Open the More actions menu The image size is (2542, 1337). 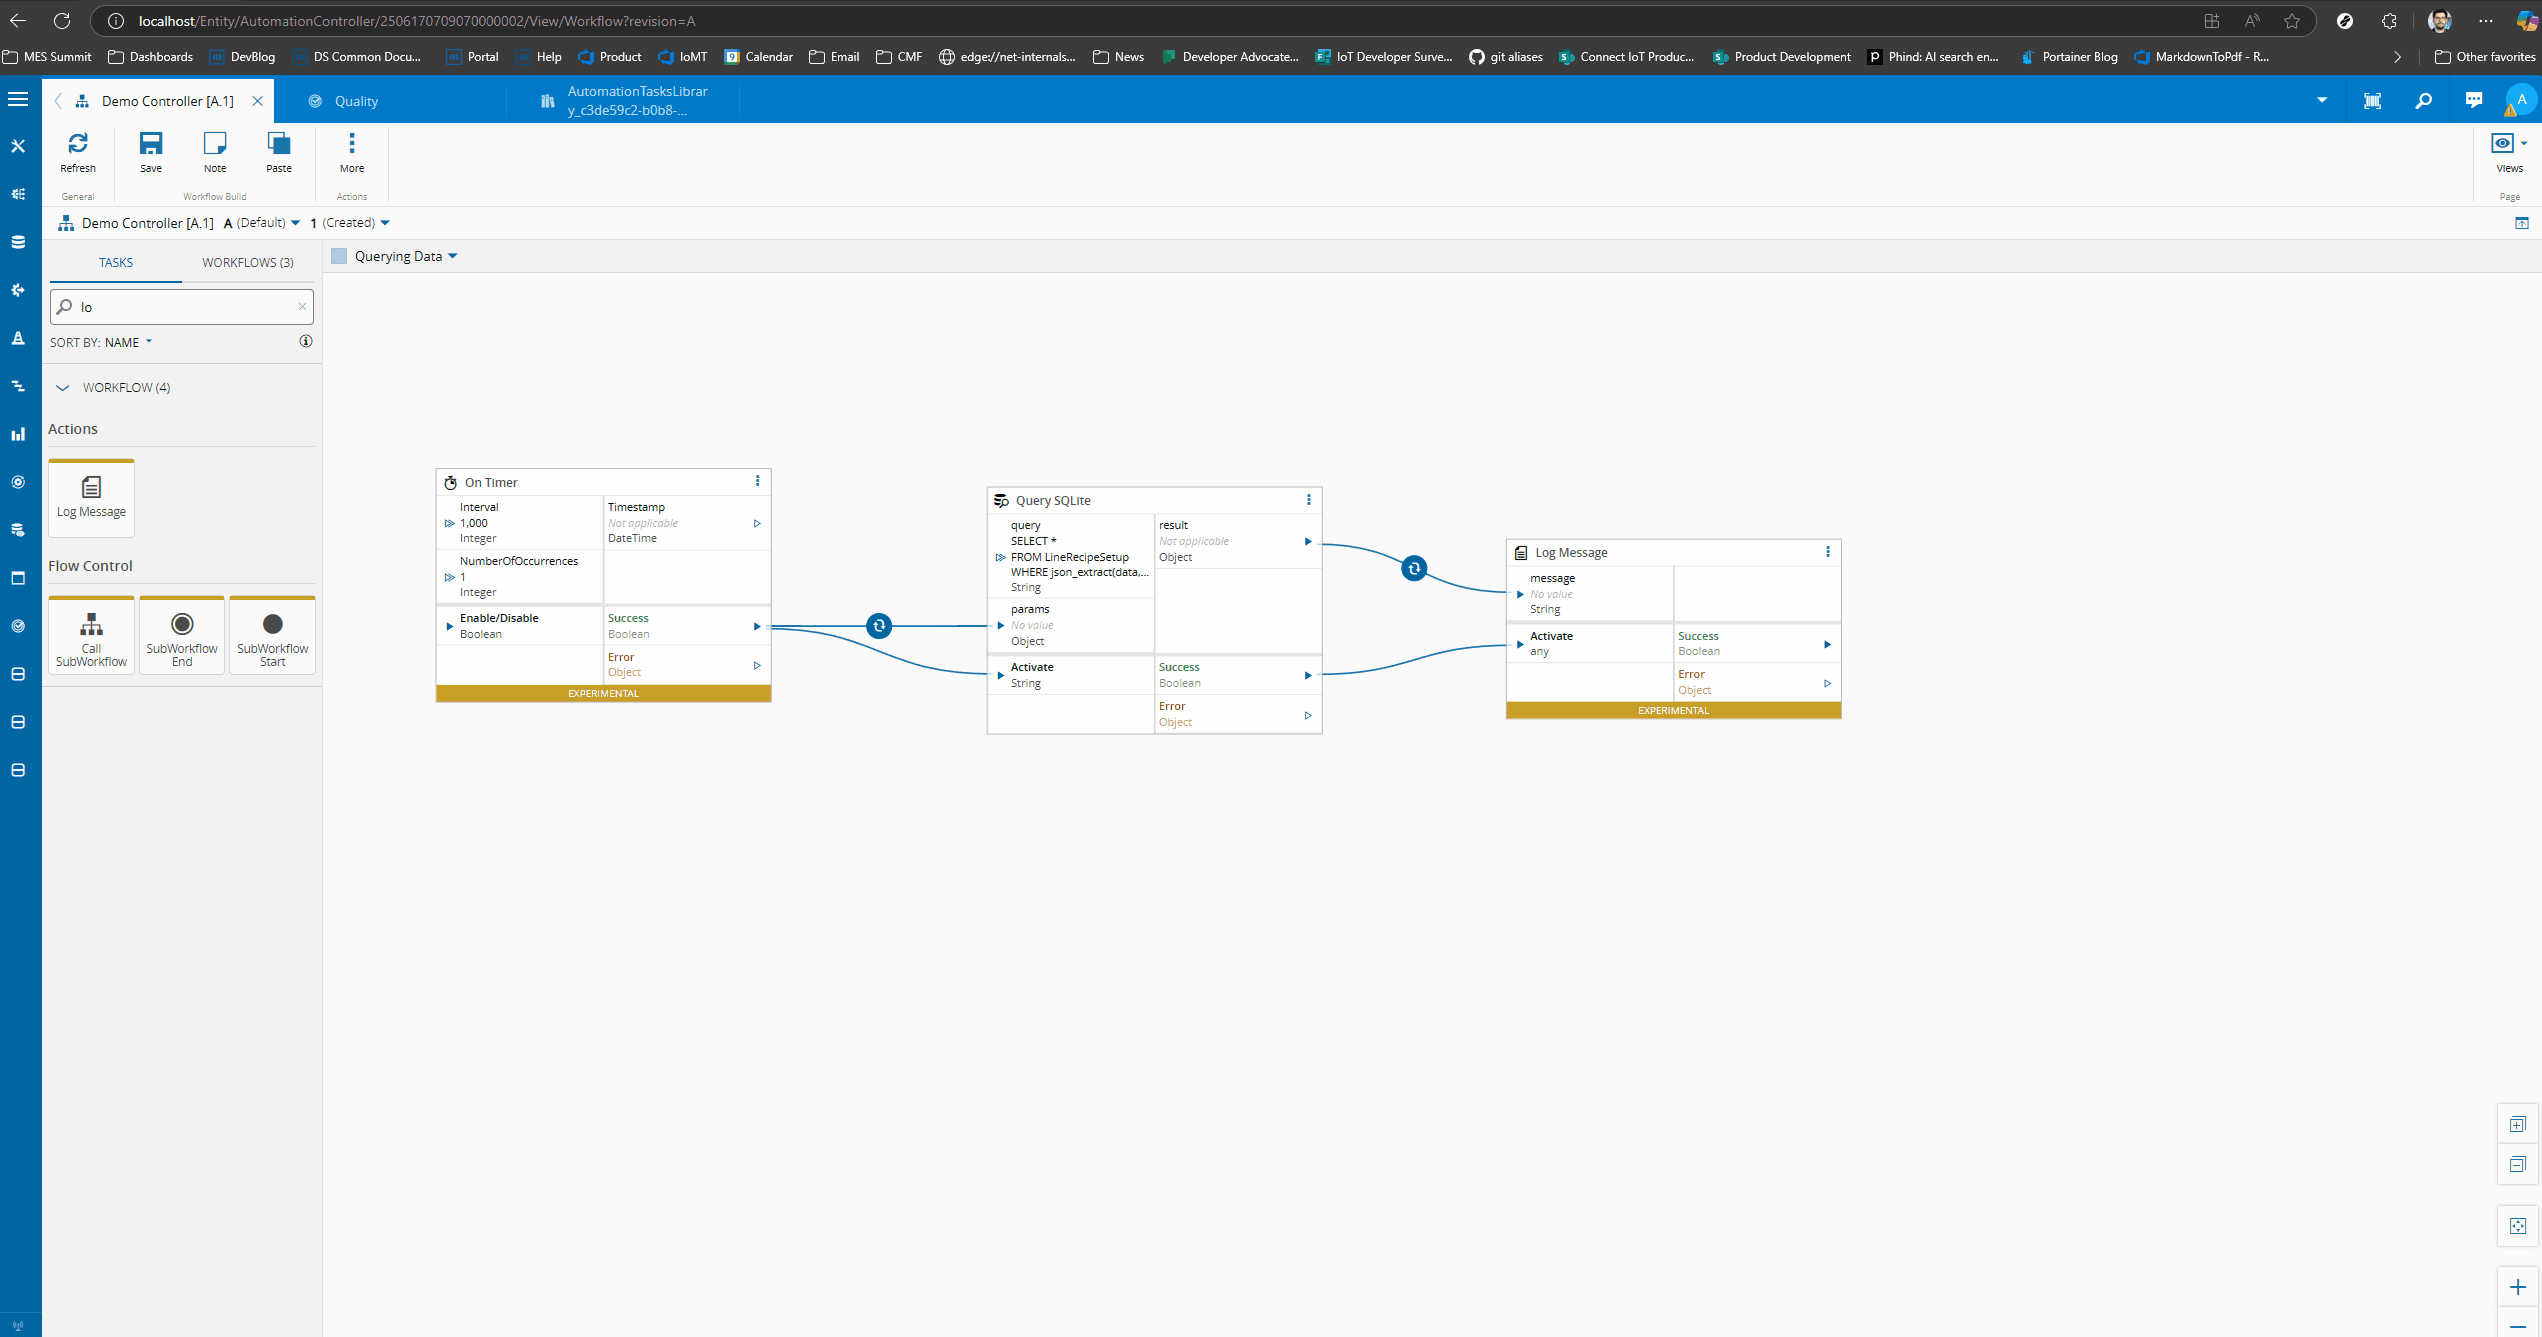click(352, 152)
